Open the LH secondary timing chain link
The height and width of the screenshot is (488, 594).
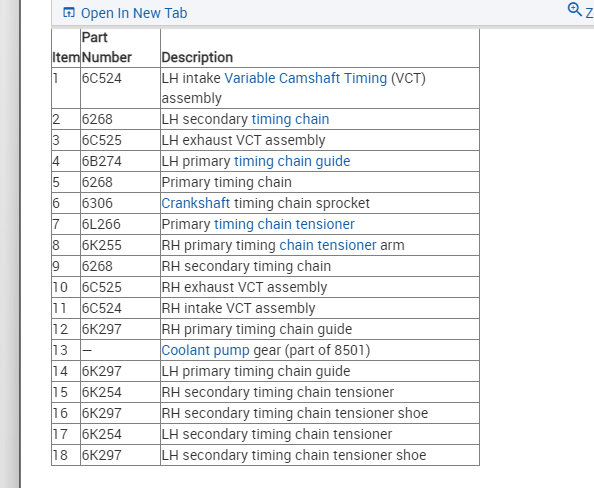[x=290, y=119]
